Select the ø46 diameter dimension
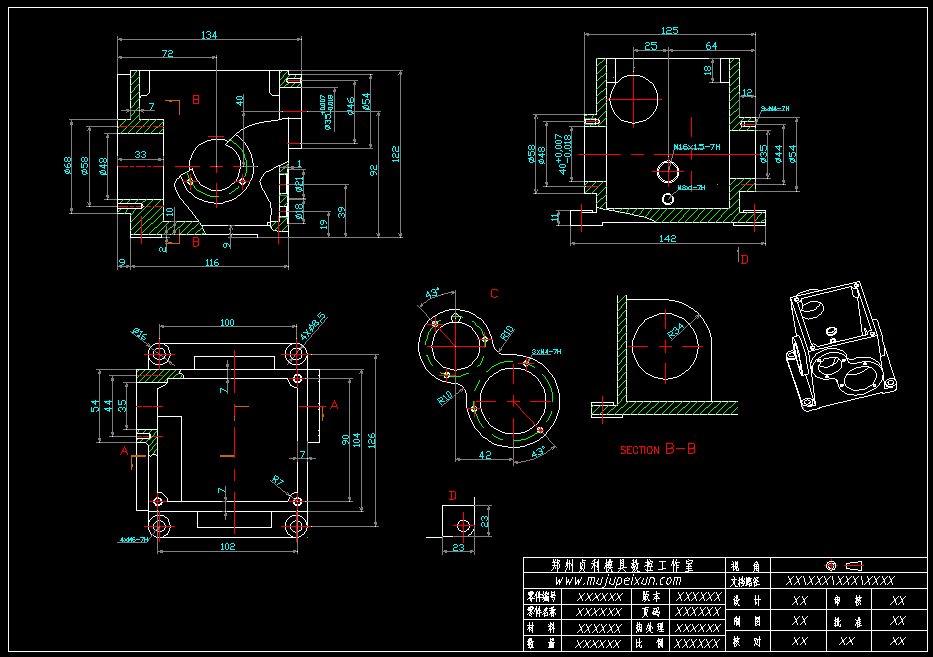The image size is (933, 657). (x=350, y=106)
